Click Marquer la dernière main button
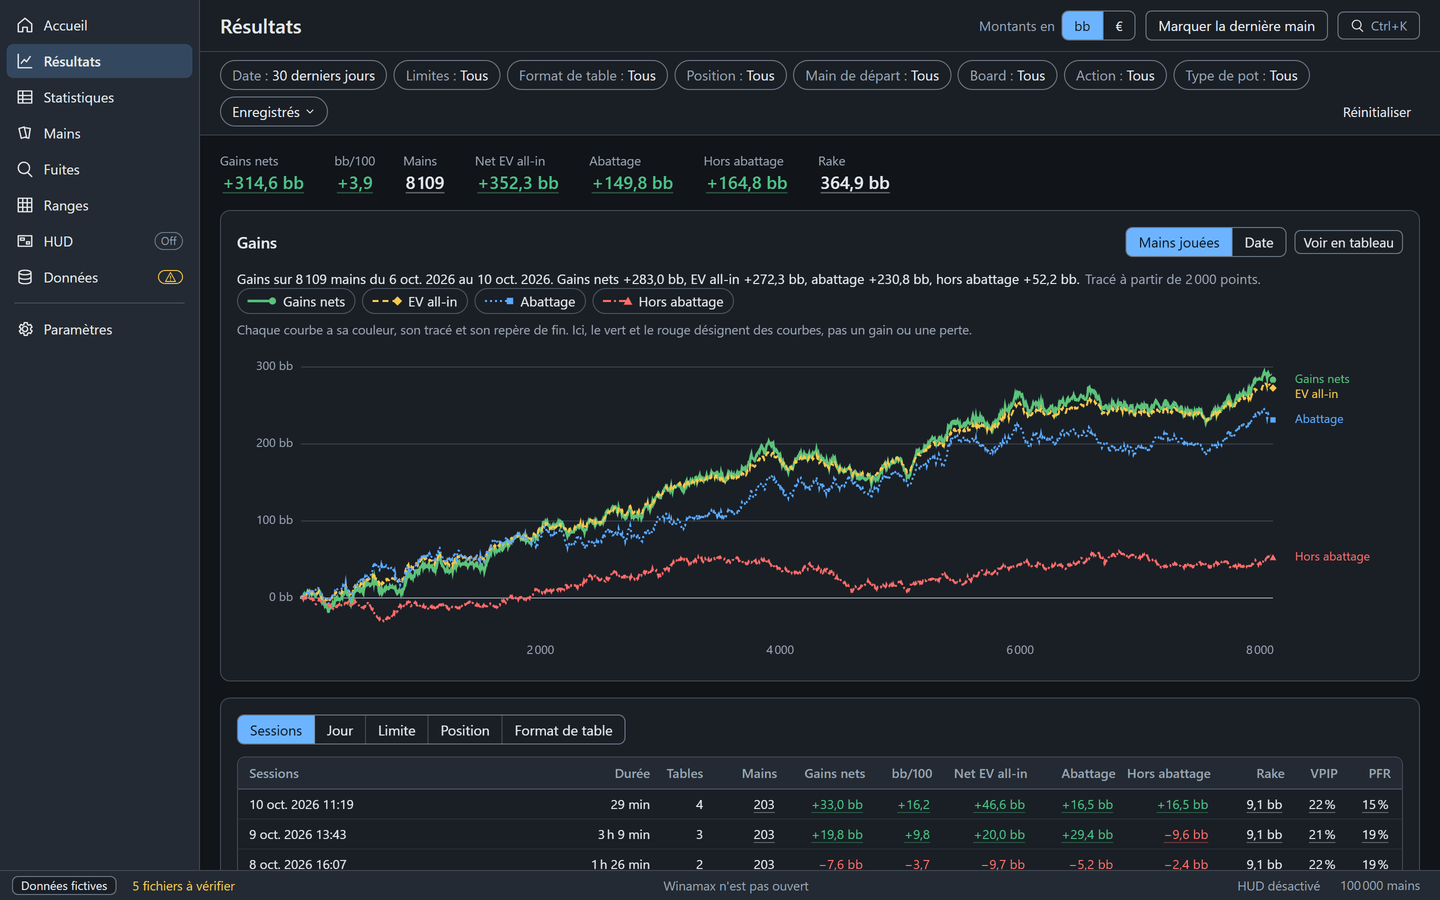This screenshot has width=1440, height=900. pos(1236,26)
